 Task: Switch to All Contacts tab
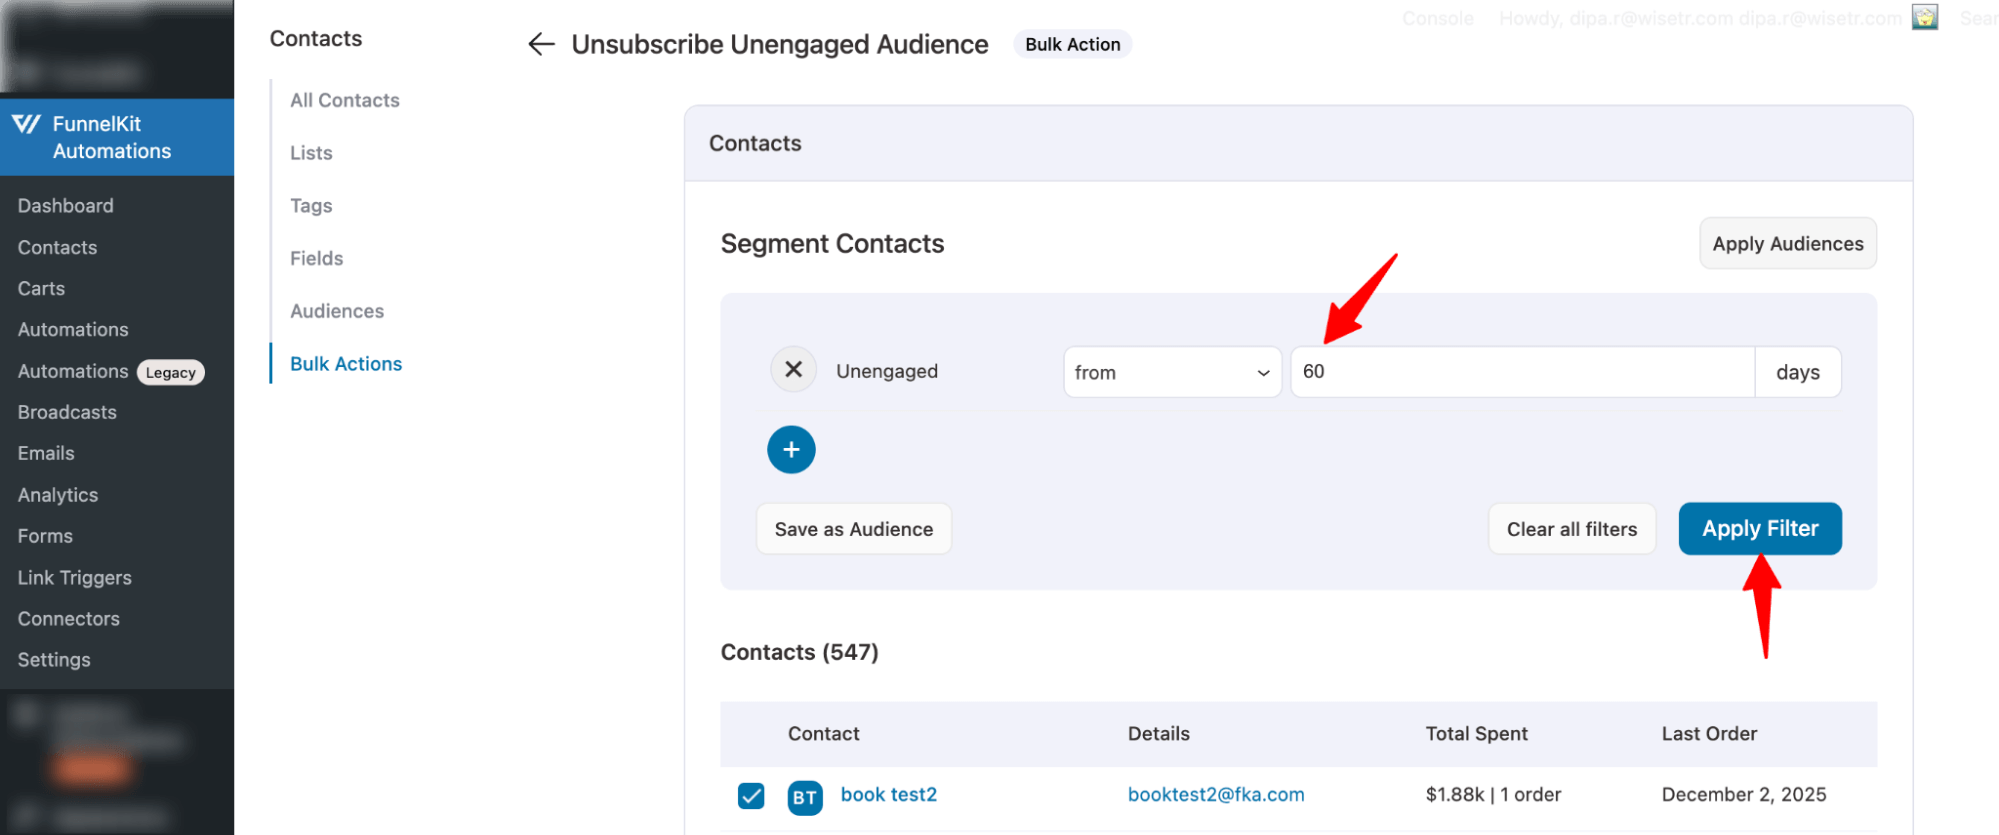point(345,100)
